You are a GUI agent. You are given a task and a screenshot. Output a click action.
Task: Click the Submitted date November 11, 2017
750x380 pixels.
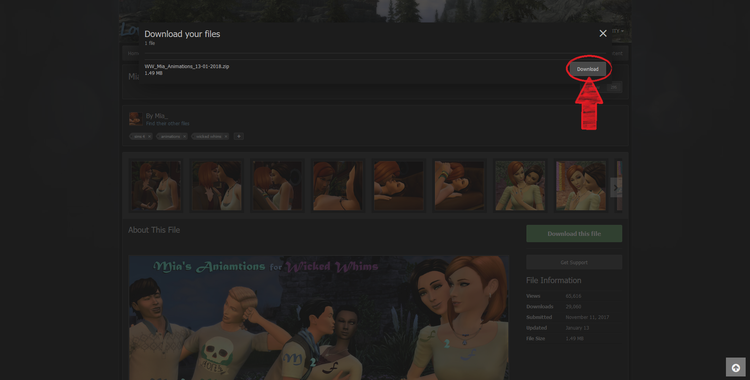coord(587,317)
